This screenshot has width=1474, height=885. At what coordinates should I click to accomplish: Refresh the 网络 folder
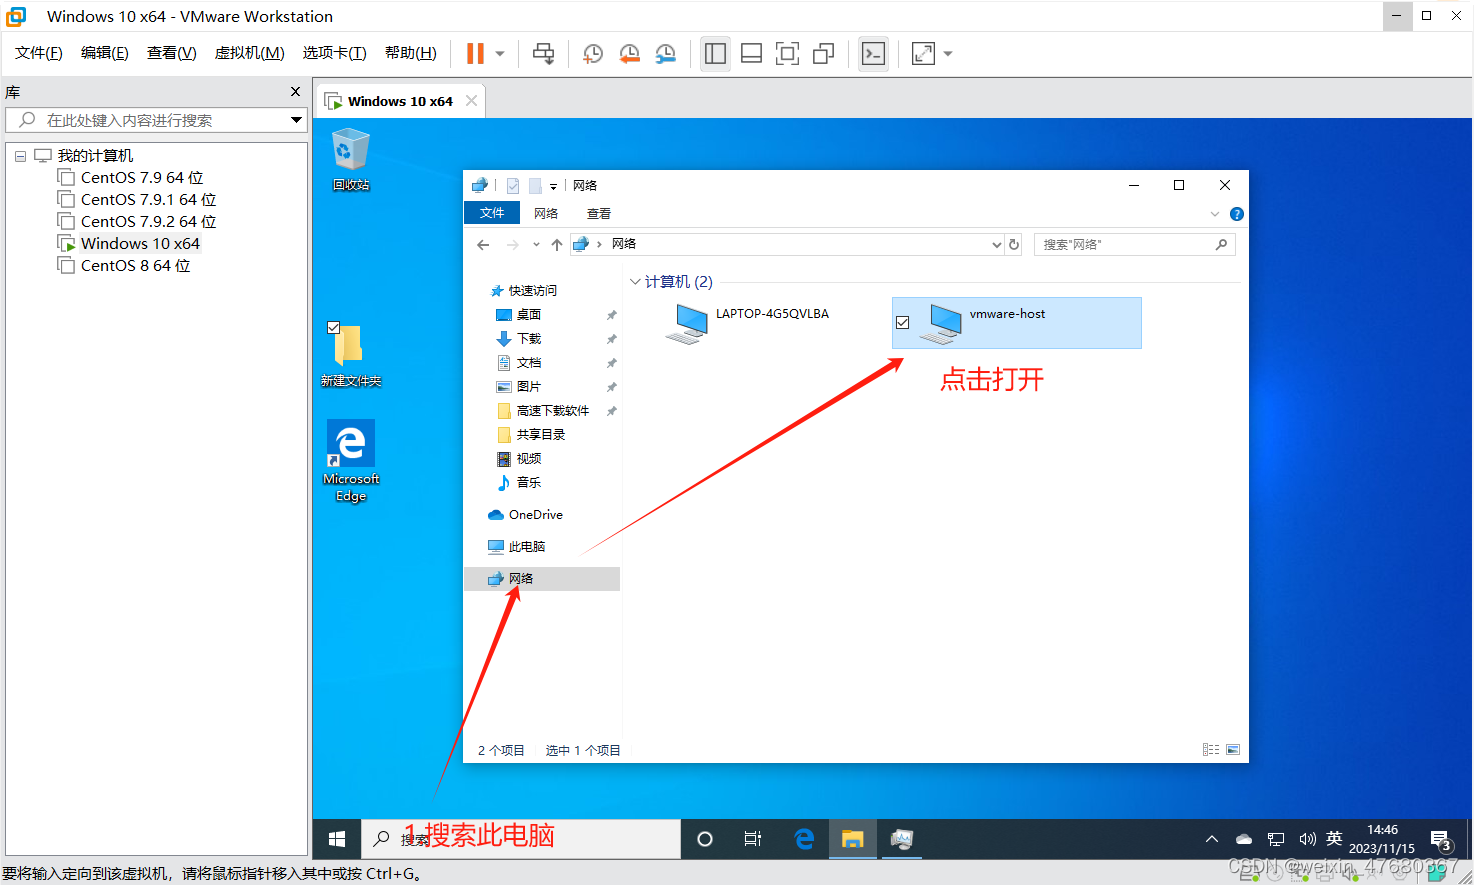(1014, 245)
